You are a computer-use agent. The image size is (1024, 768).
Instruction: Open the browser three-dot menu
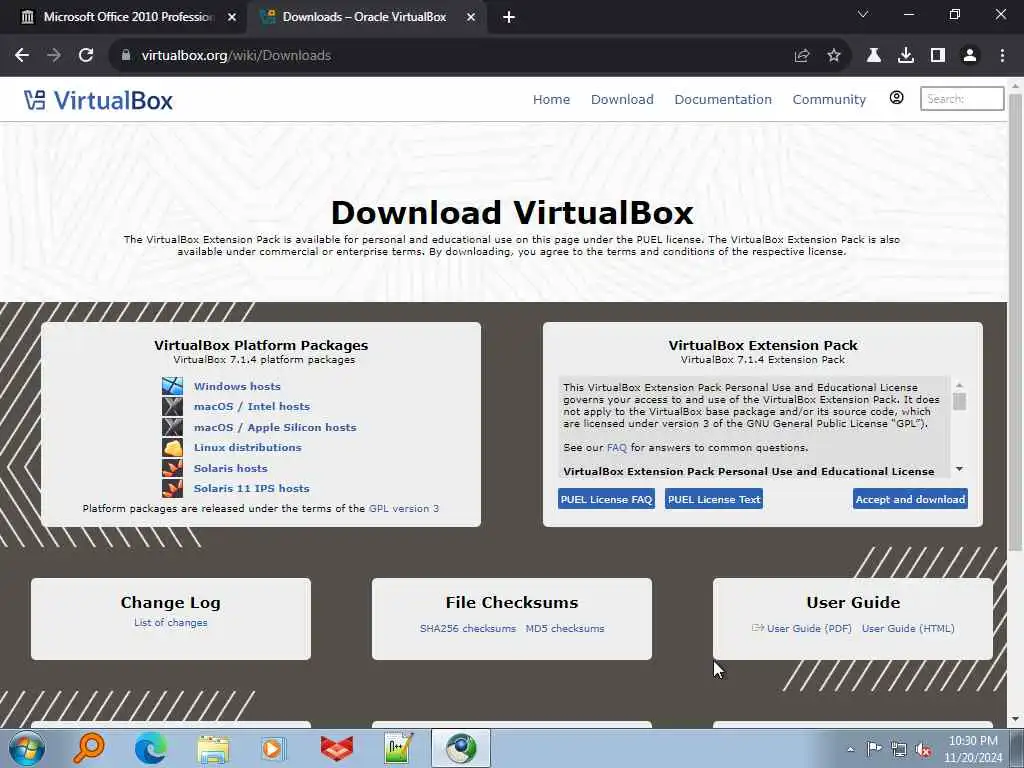click(x=1002, y=56)
